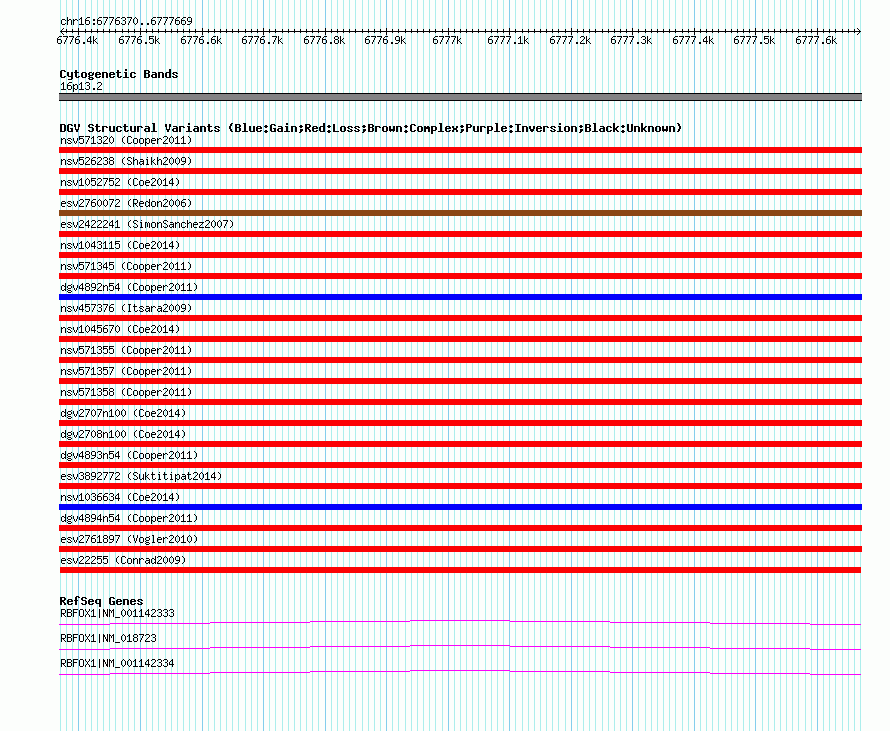Screen dimensions: 890x731
Task: Open variant nsv571355 (Cooper2011)
Action: pyautogui.click(x=126, y=350)
